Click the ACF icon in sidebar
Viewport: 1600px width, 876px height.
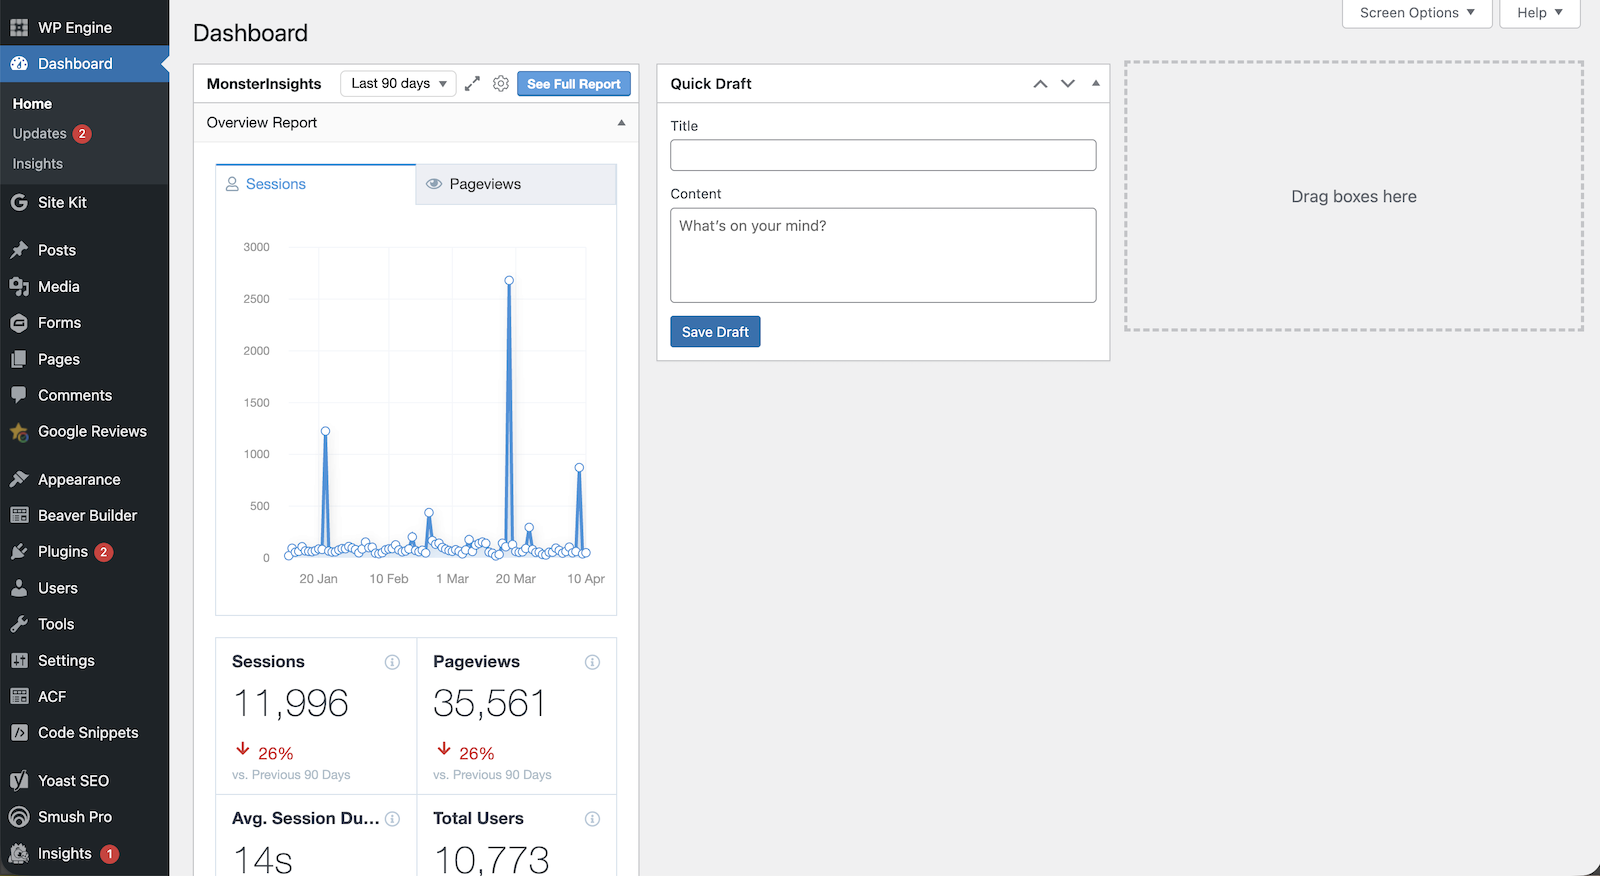[19, 697]
